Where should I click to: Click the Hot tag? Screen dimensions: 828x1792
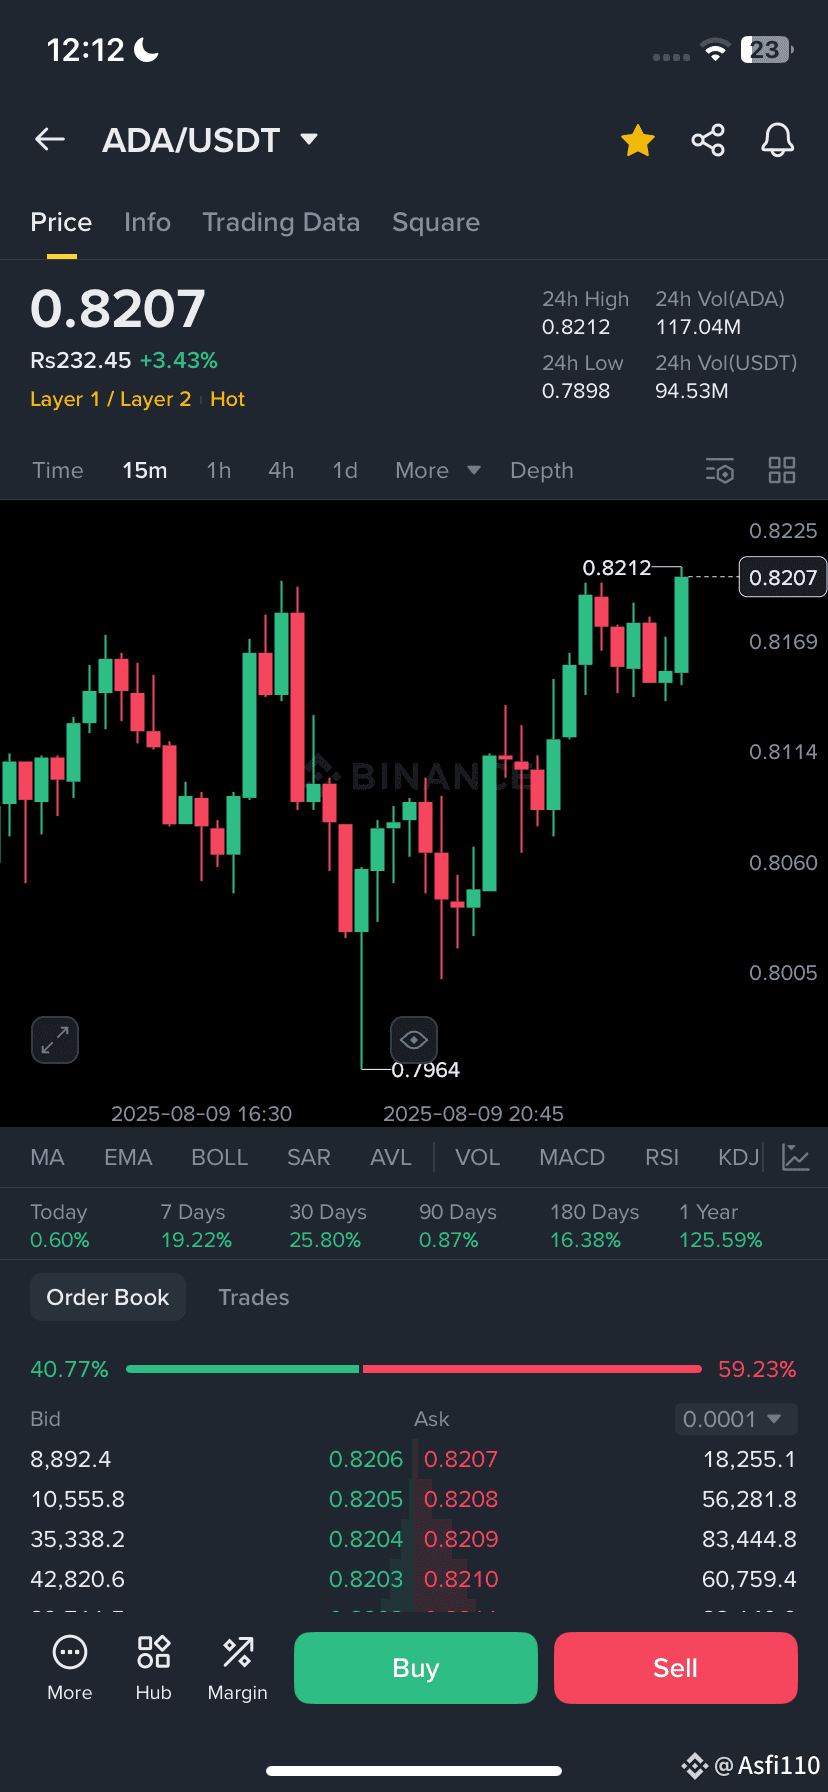pos(227,399)
